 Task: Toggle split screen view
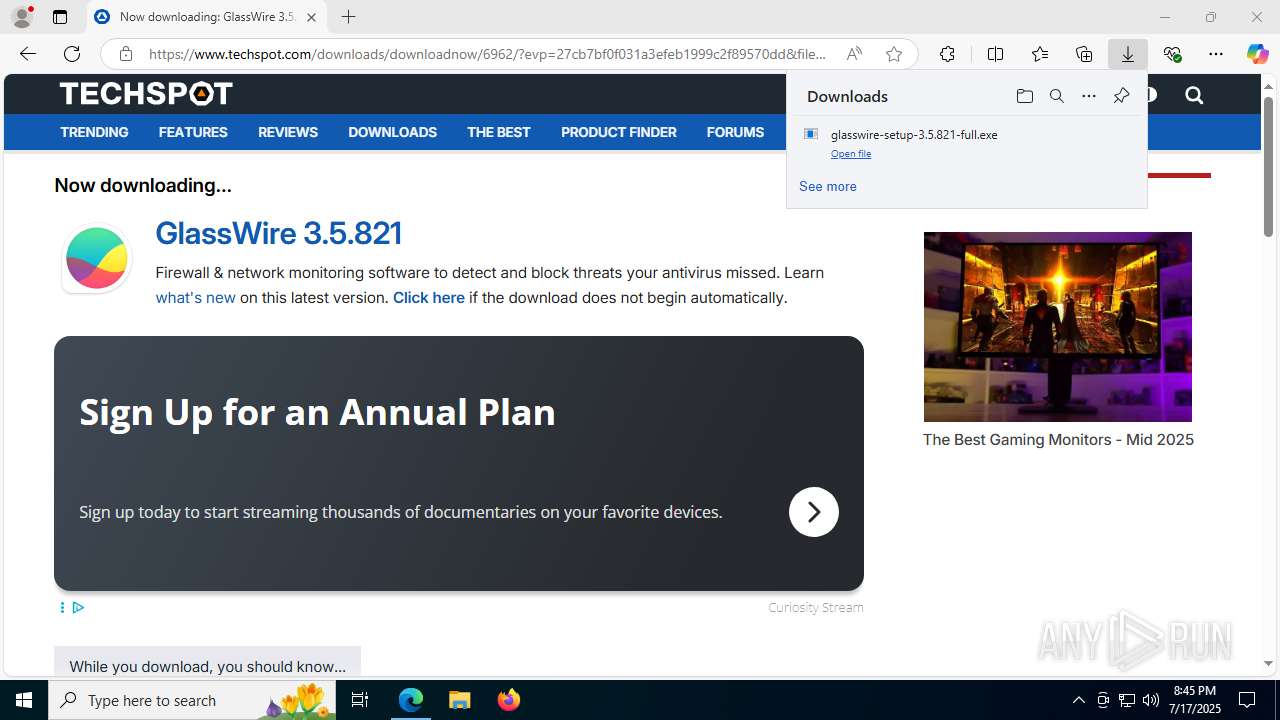pyautogui.click(x=995, y=54)
